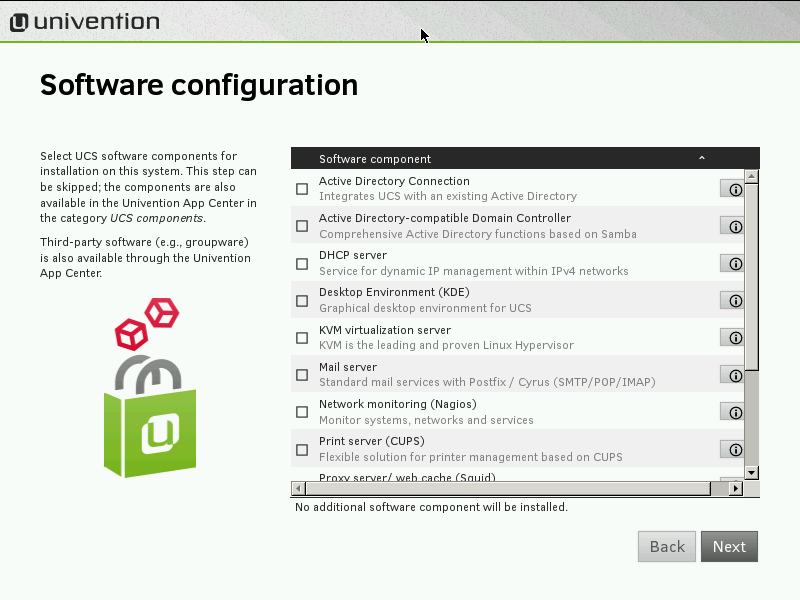Toggle sort arrow in Software component header

pos(702,159)
